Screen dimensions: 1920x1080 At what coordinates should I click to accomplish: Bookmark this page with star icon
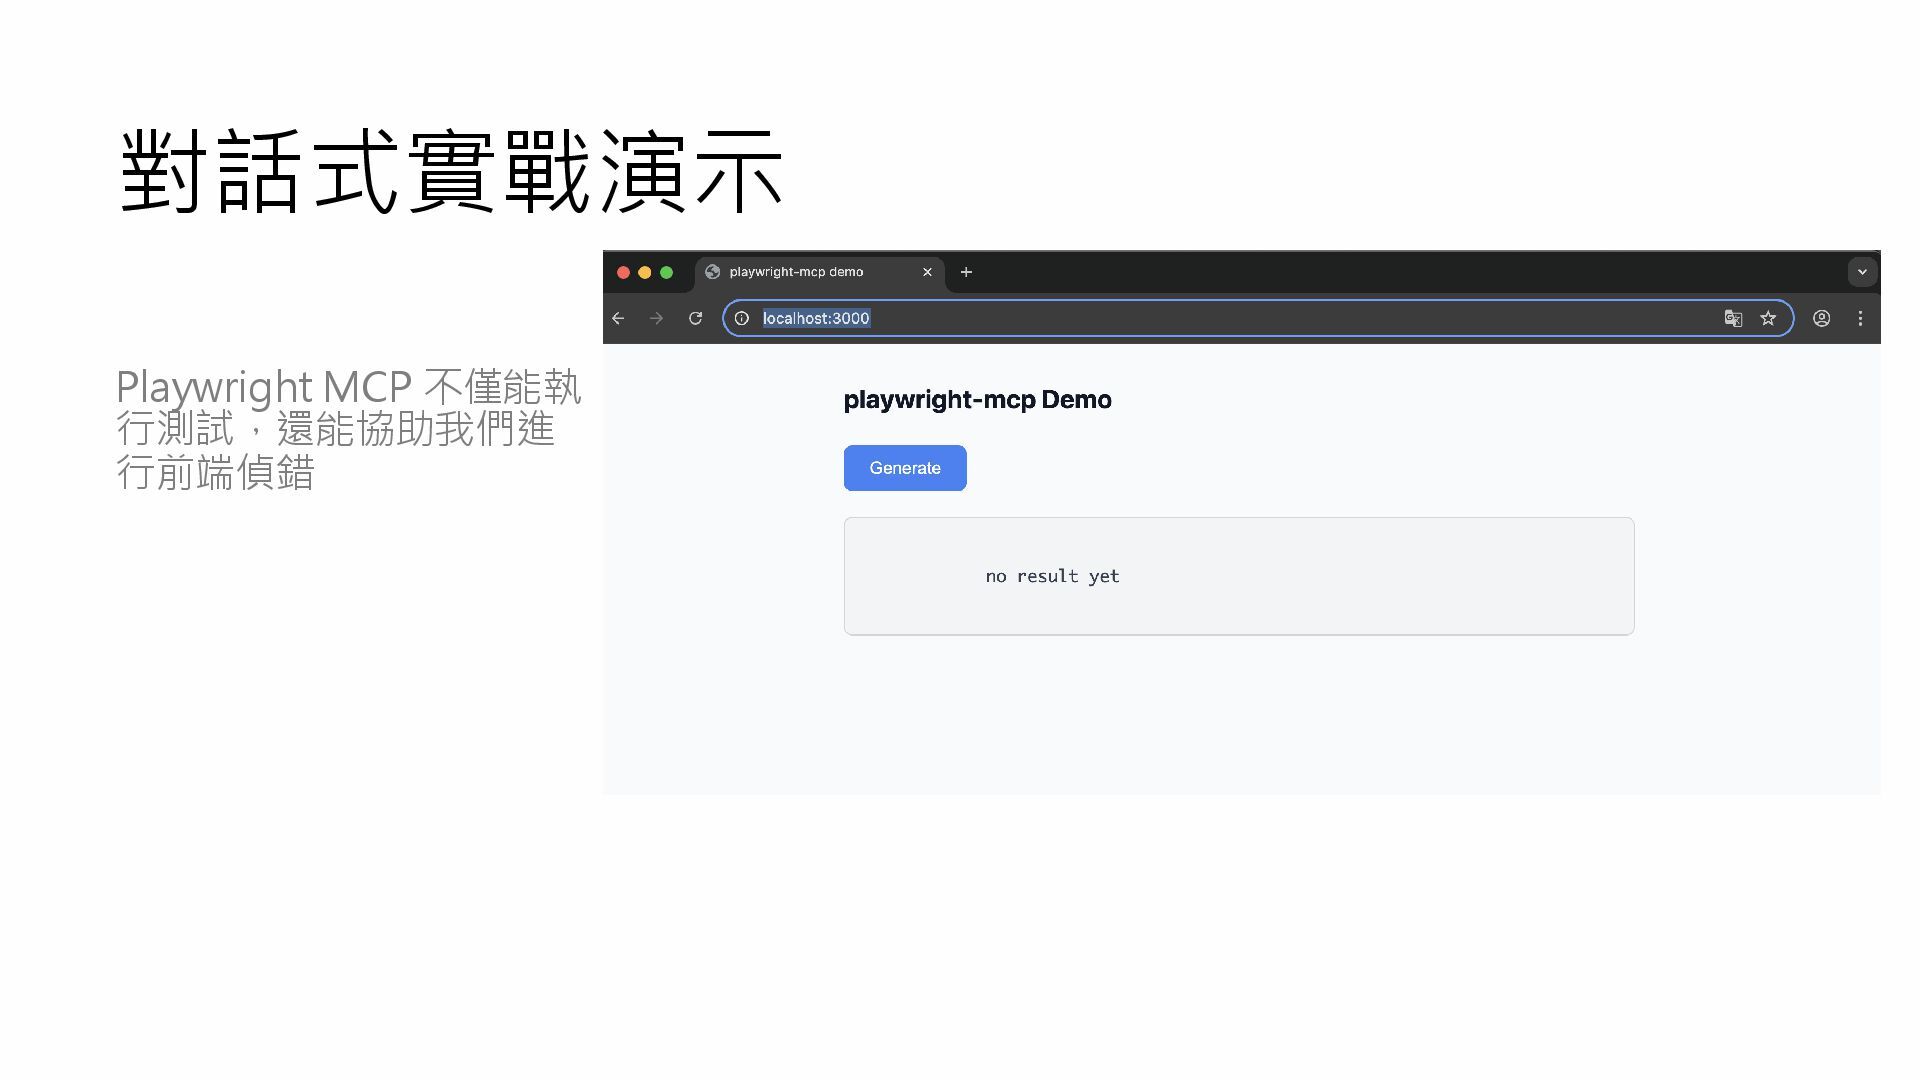tap(1768, 318)
